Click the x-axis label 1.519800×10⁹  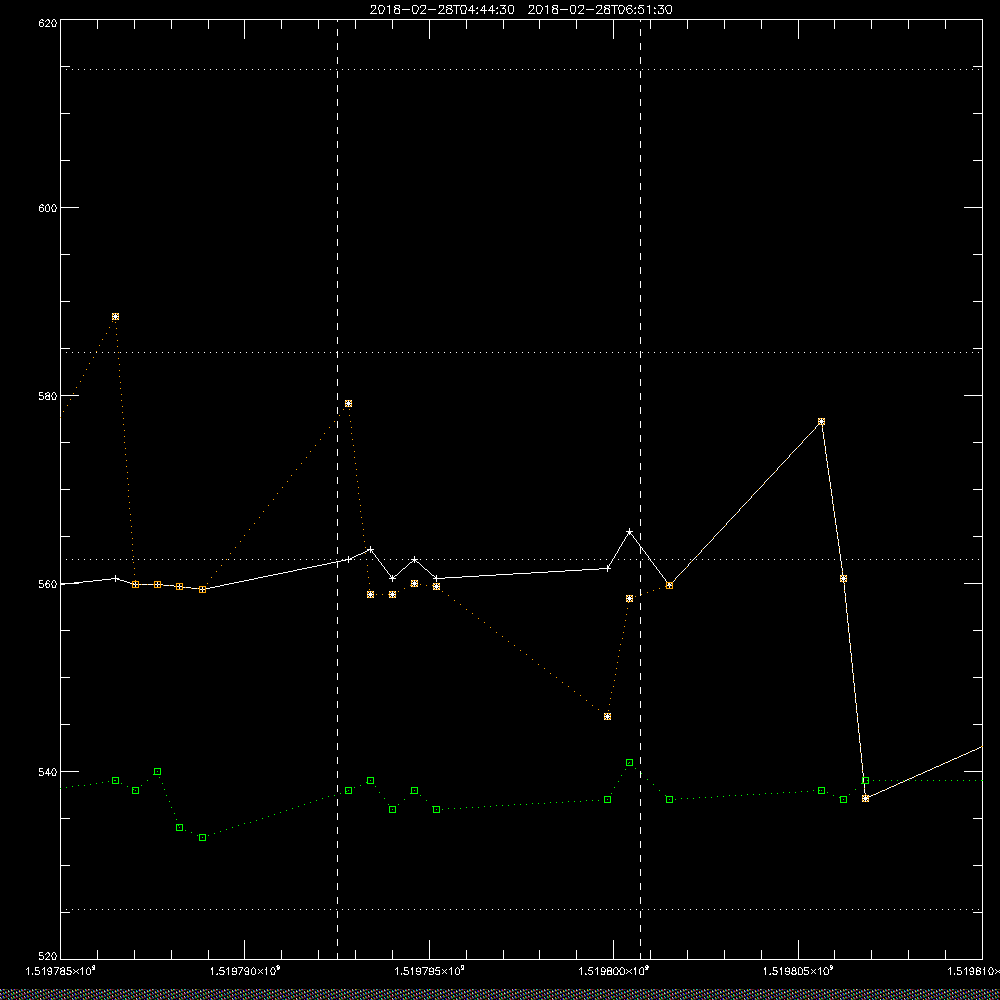pyautogui.click(x=614, y=971)
